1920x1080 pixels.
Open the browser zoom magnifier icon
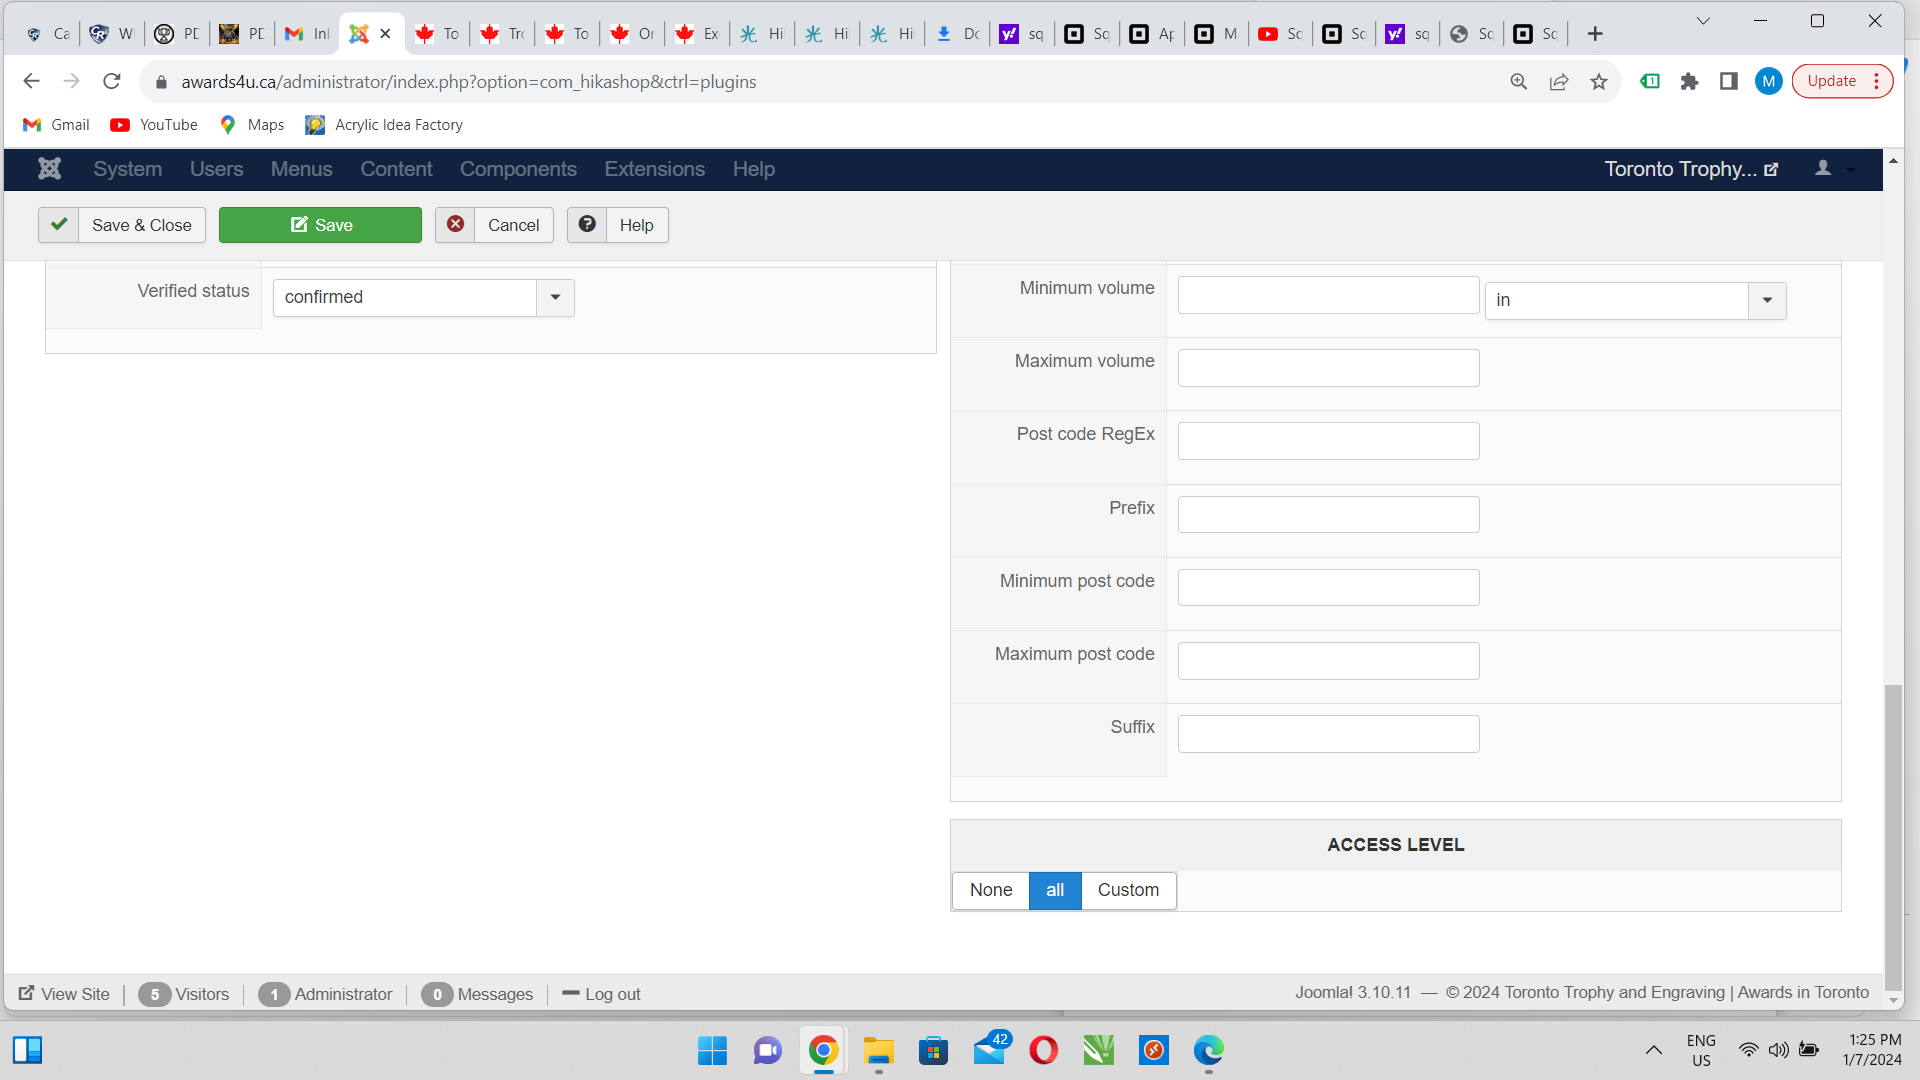pos(1518,82)
